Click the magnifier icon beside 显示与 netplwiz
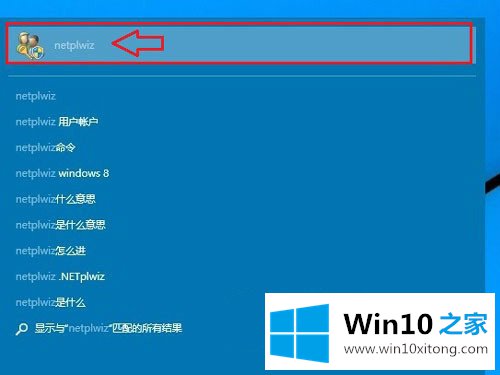Image resolution: width=500 pixels, height=375 pixels. (22, 329)
